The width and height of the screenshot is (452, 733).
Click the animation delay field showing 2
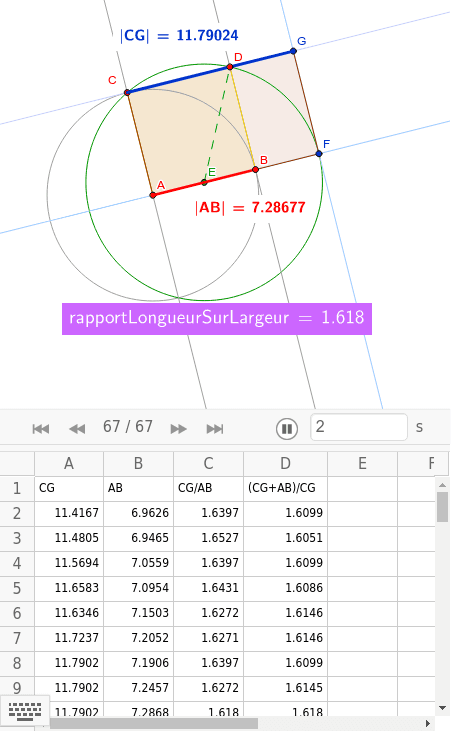359,427
